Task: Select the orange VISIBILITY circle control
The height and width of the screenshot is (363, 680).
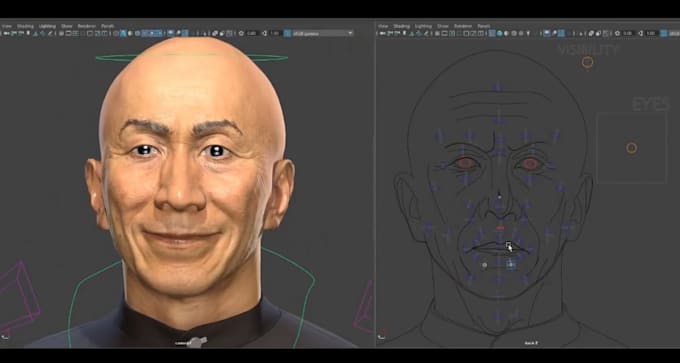Action: [x=587, y=62]
